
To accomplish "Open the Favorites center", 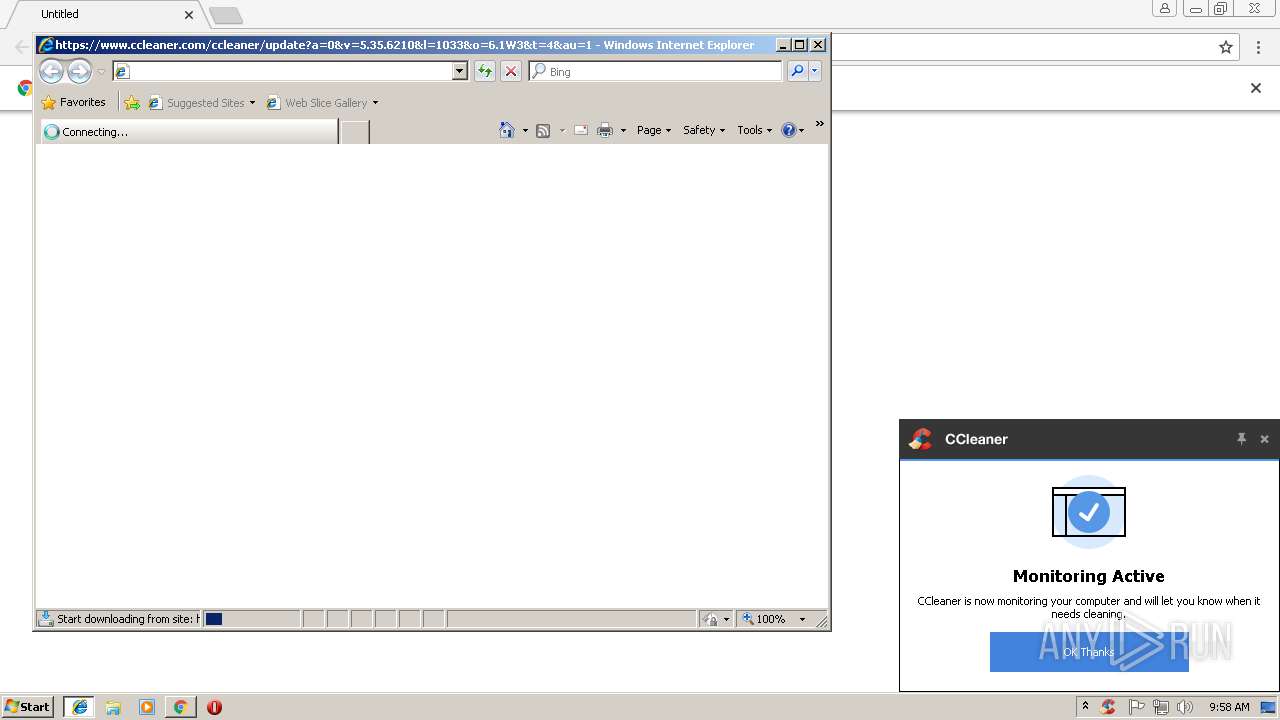I will coord(73,102).
